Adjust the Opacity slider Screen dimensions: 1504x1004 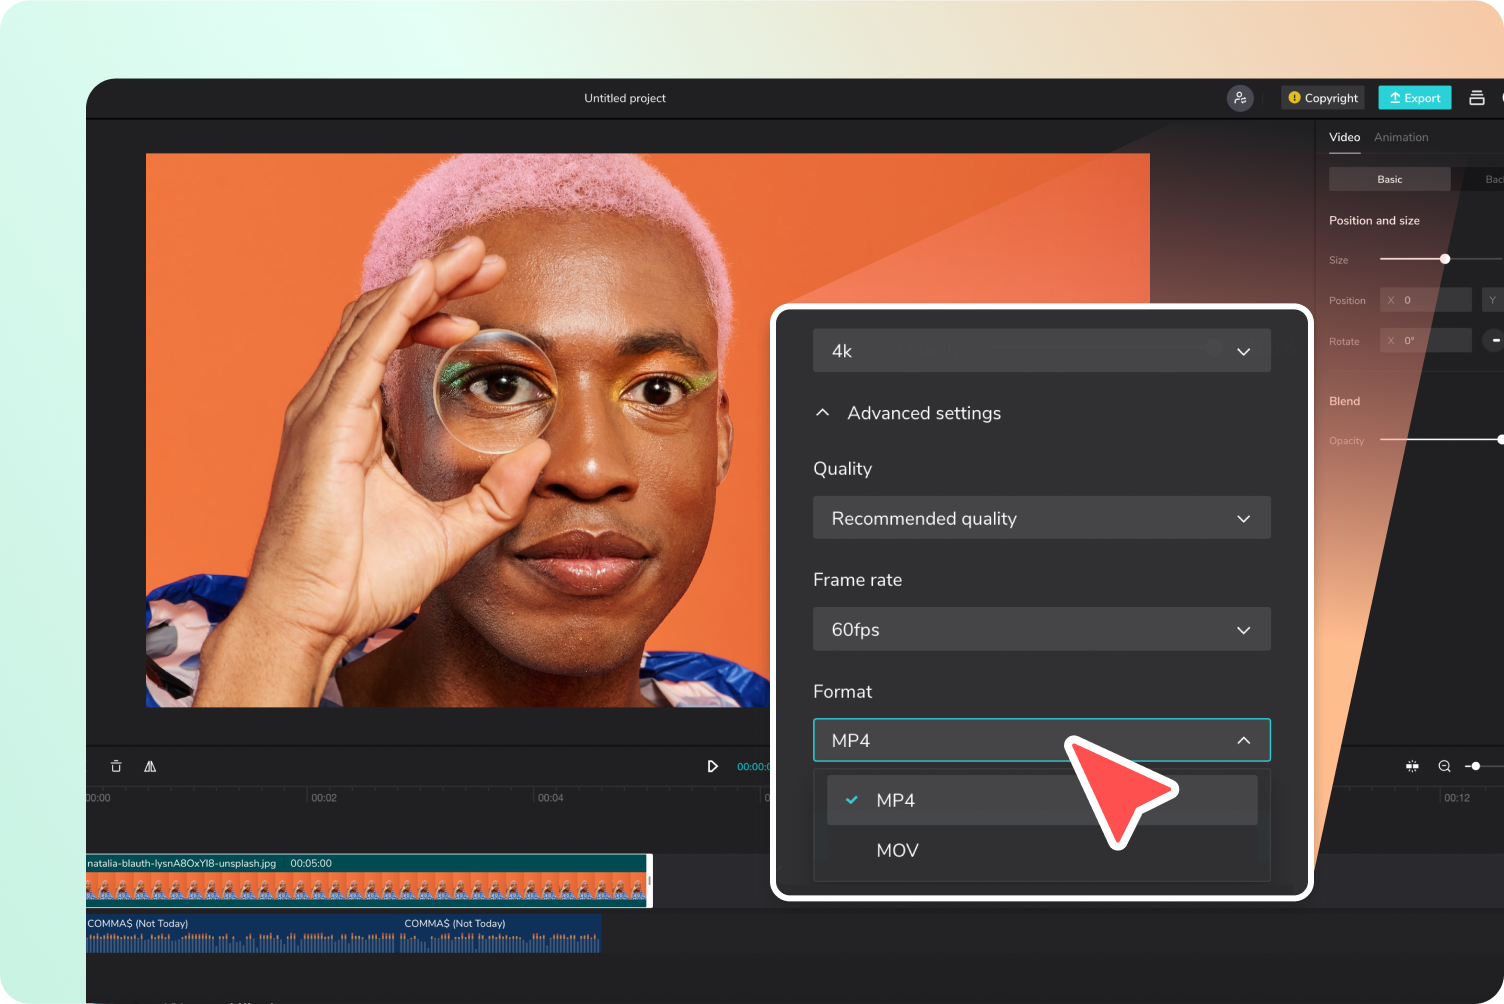(1441, 440)
